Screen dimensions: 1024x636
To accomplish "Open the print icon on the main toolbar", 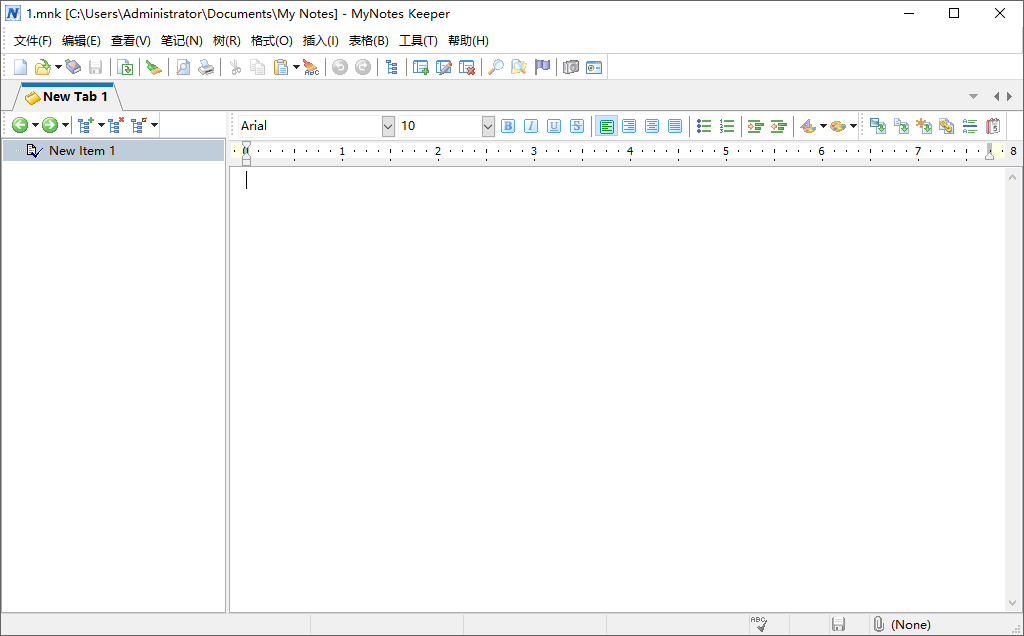I will [207, 66].
